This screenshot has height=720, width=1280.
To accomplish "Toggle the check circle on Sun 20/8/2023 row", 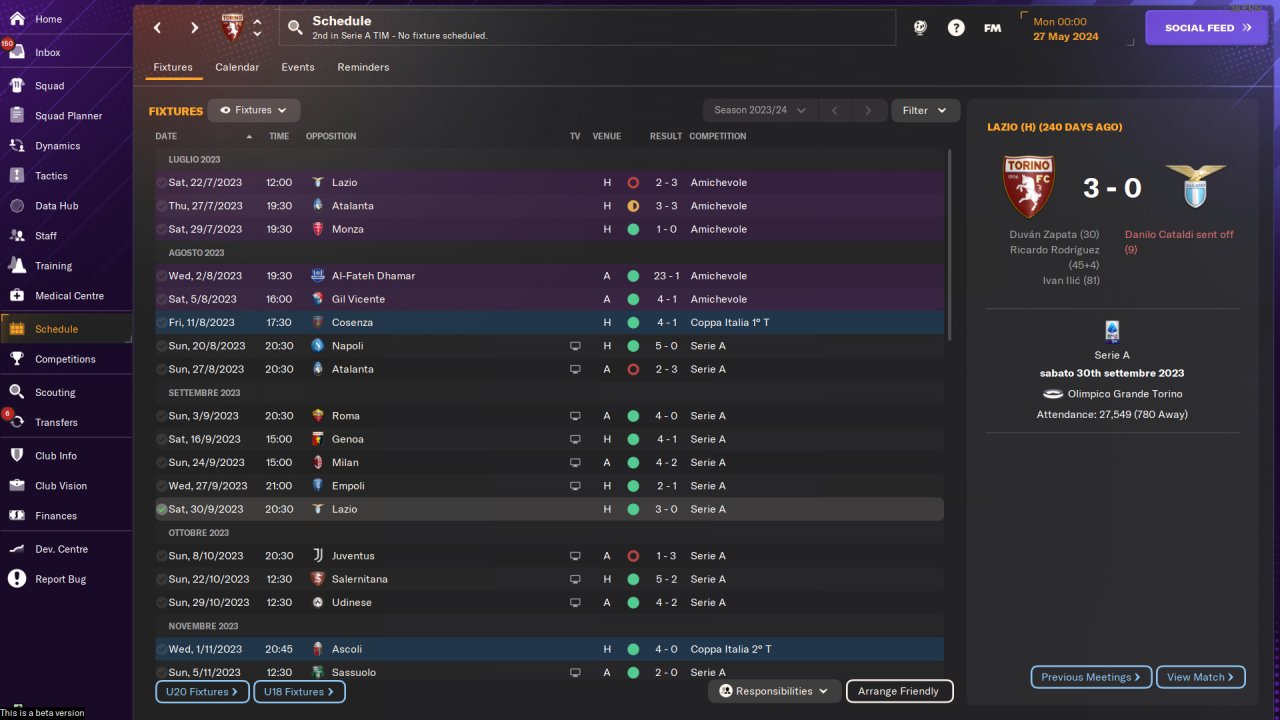I will coord(162,346).
